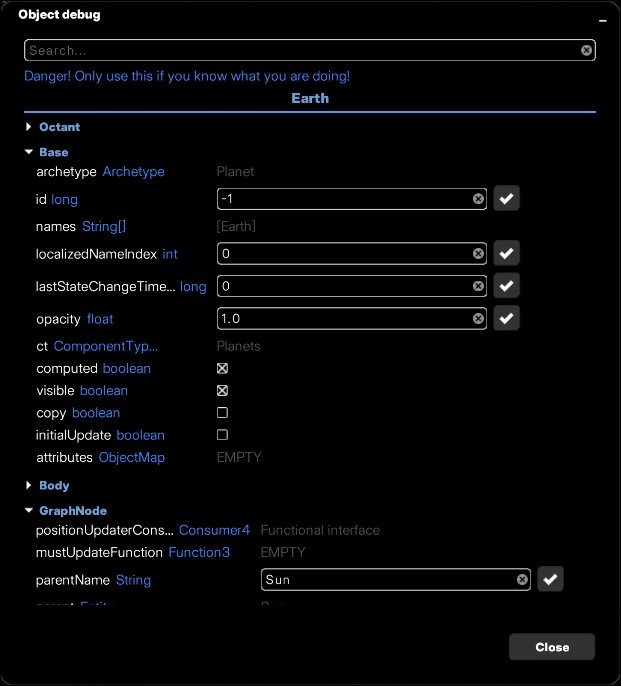Clear the parentName Sun text
621x686 pixels.
pos(522,579)
